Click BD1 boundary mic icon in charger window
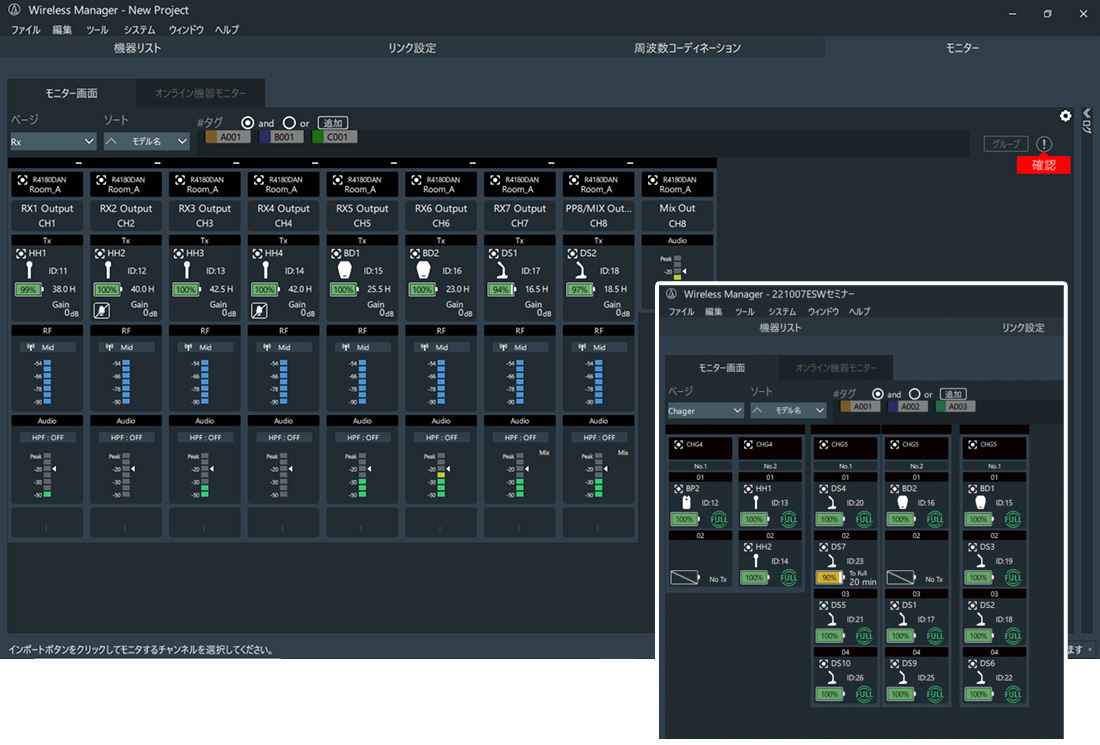The height and width of the screenshot is (745, 1100). (x=981, y=502)
